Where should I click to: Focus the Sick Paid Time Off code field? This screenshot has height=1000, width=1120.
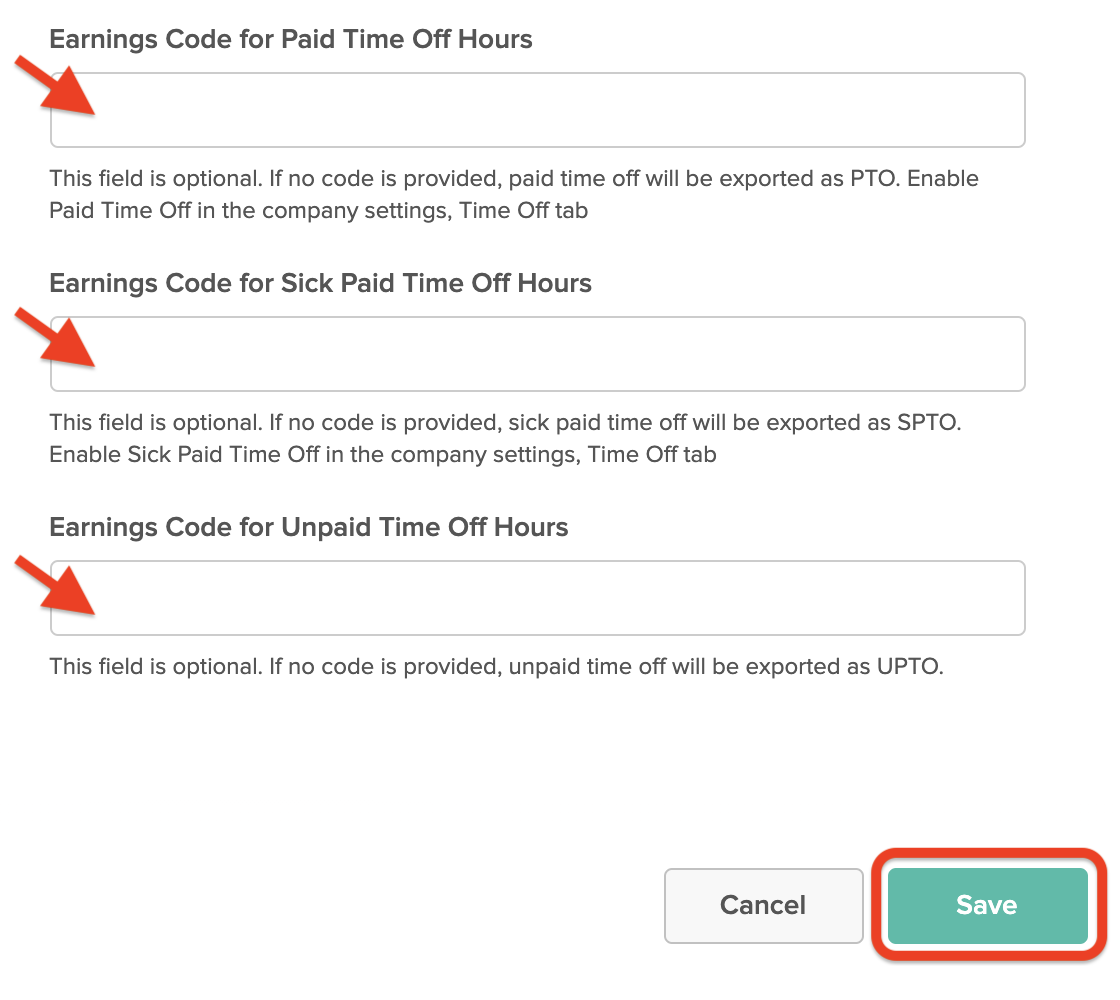pos(538,354)
